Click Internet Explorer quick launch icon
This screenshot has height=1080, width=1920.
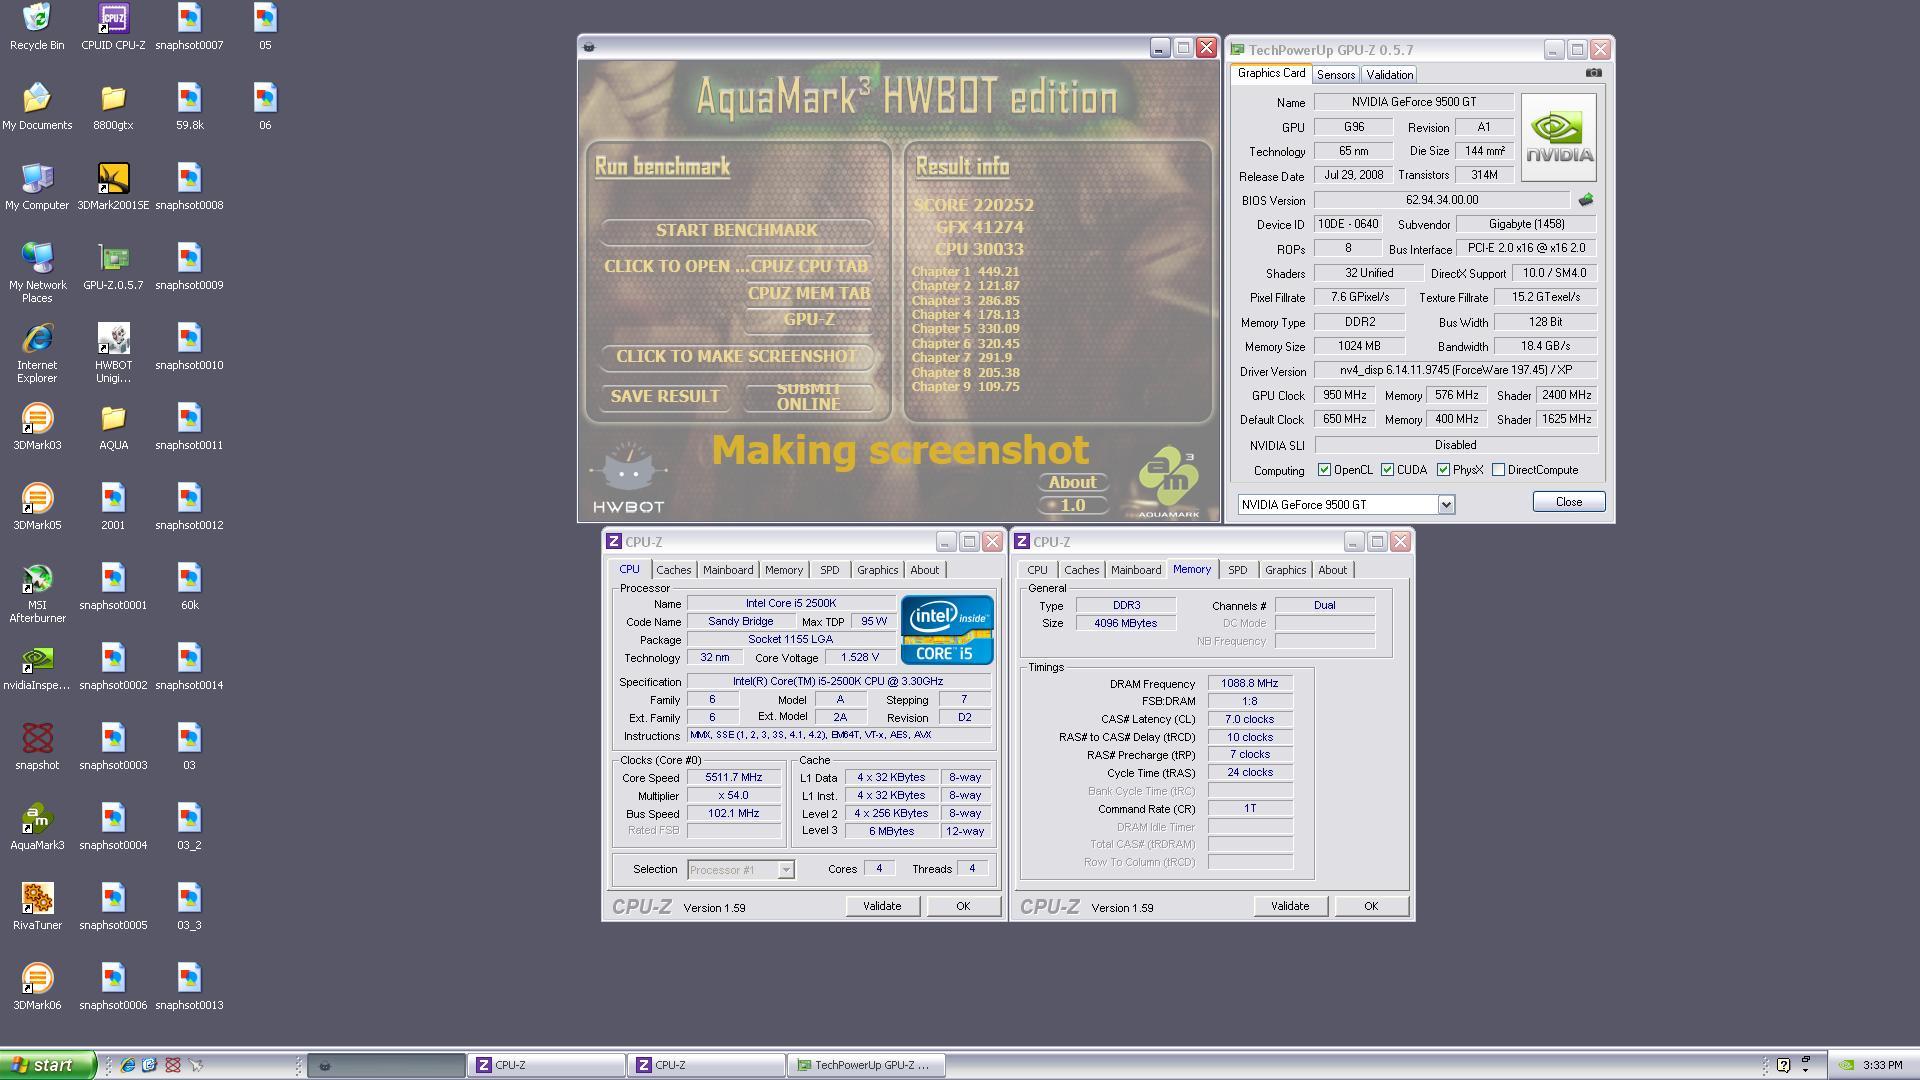pos(128,1065)
